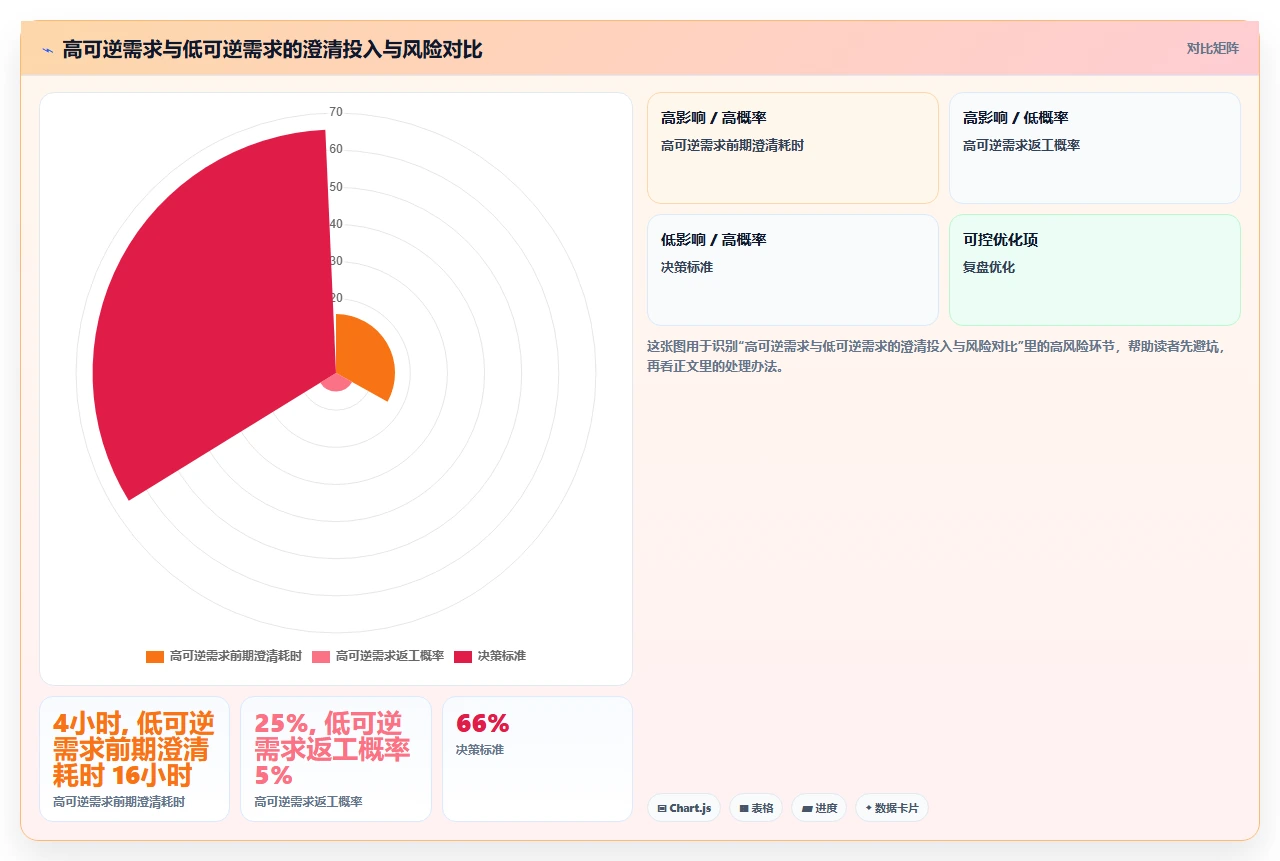
Task: Click the 复盘优化 text in green card
Action: click(989, 267)
